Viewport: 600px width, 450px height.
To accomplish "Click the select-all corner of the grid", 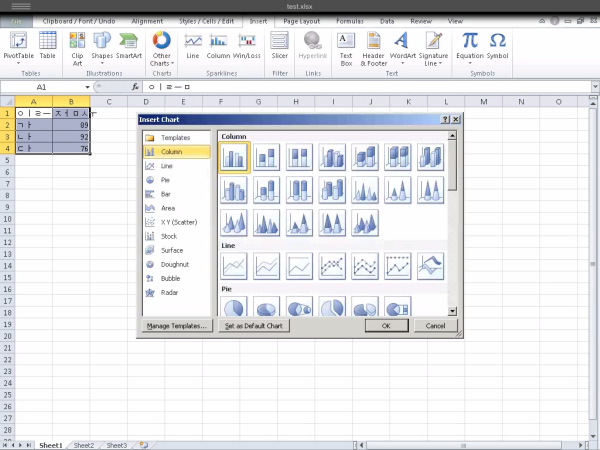I will 7,102.
